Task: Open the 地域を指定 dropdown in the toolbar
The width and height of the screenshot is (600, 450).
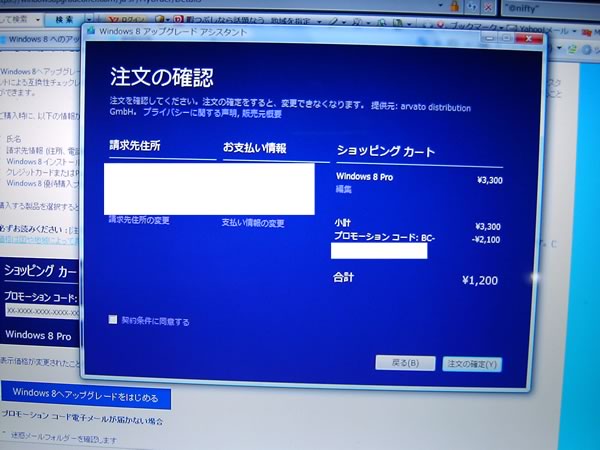Action: click(x=296, y=21)
